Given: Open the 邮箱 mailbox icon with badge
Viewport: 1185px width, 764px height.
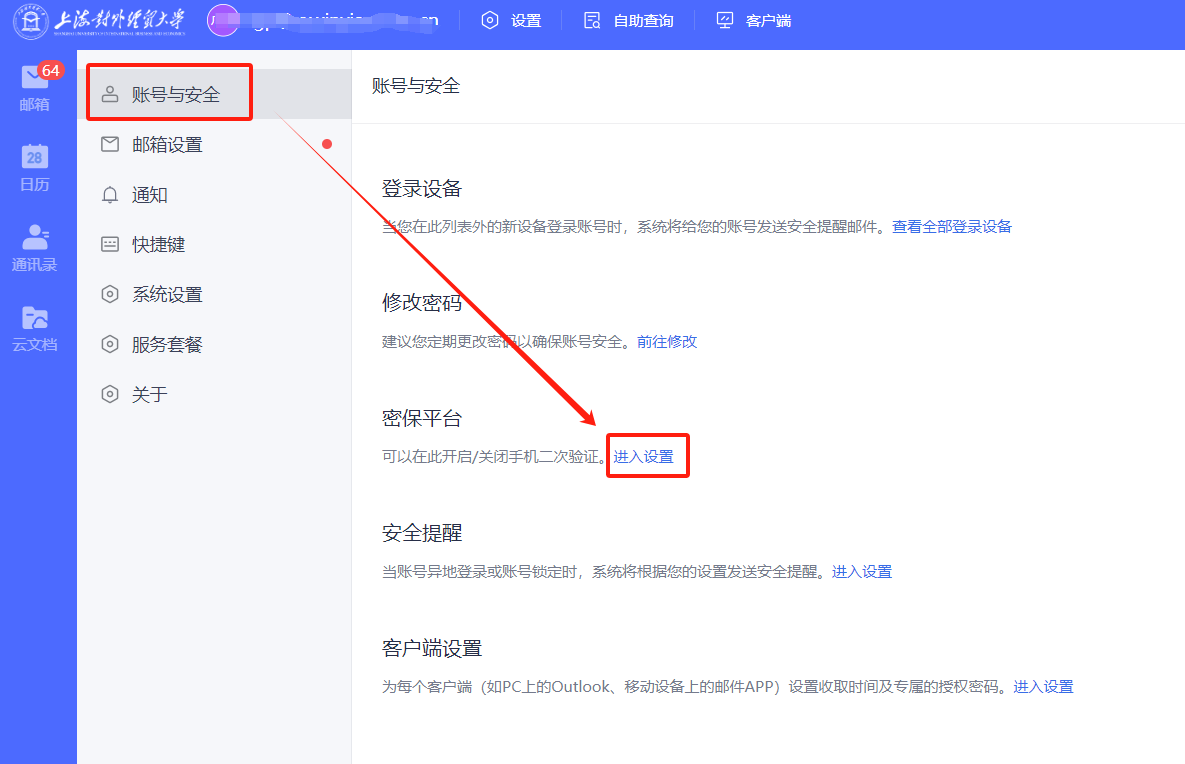Looking at the screenshot, I should [x=34, y=80].
